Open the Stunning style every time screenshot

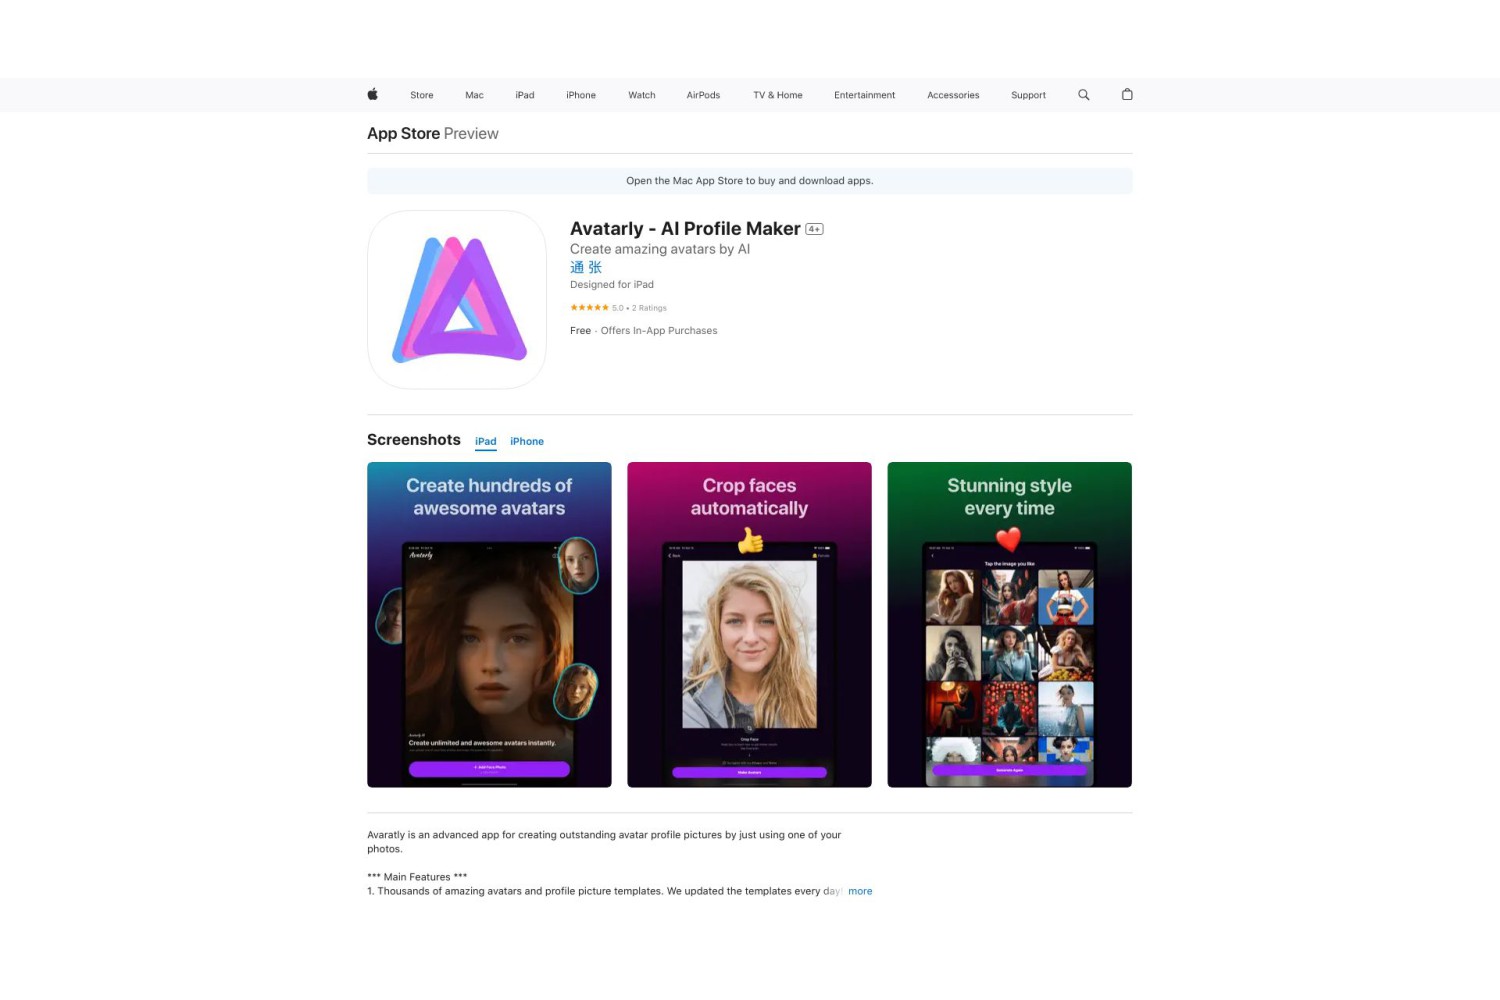coord(1009,625)
